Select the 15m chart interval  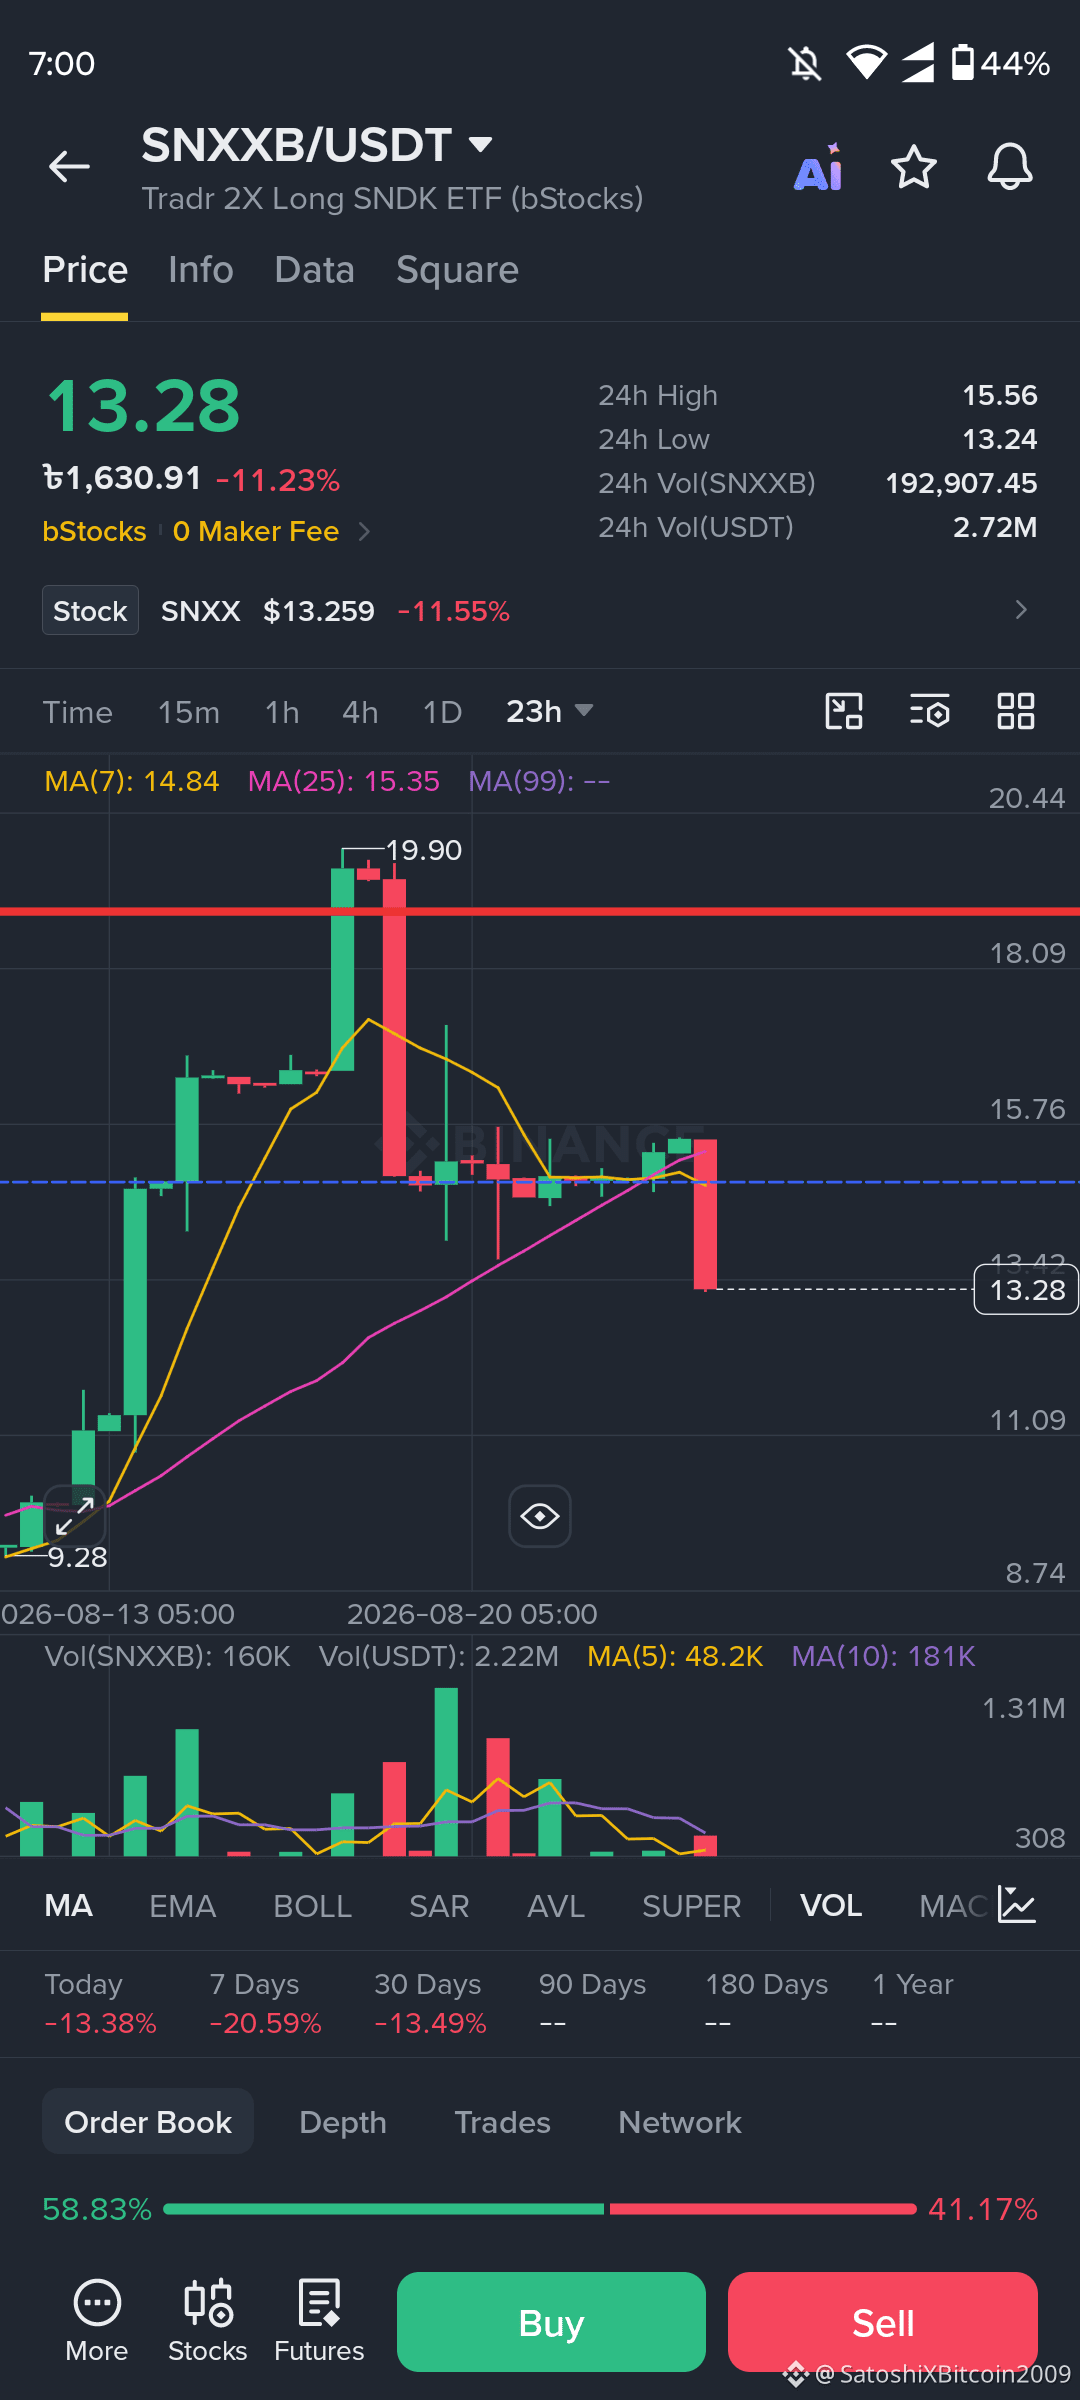(189, 712)
